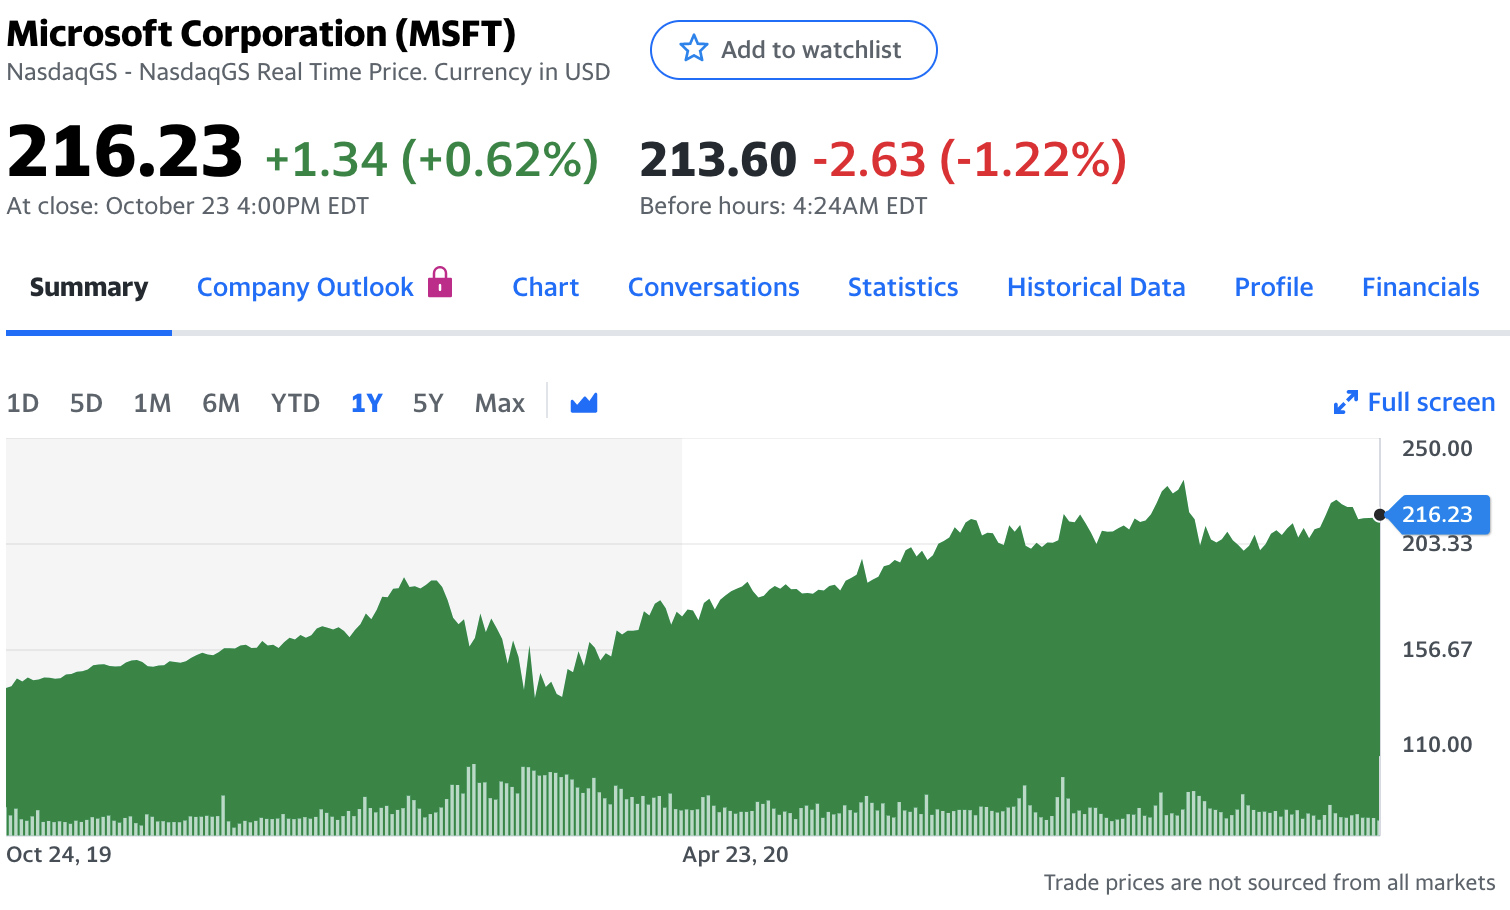This screenshot has height=910, width=1510.
Task: Click the 'Before hours: 4:24AM EDT' text
Action: point(783,206)
